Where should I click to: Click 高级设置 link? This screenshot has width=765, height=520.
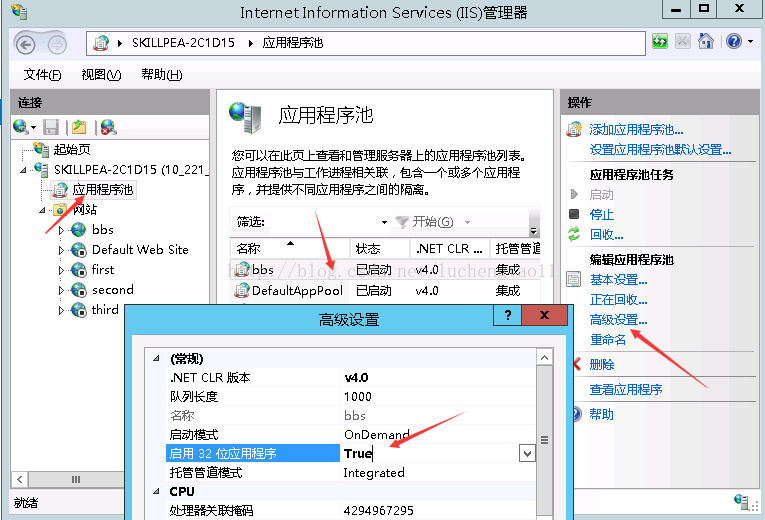pos(619,320)
